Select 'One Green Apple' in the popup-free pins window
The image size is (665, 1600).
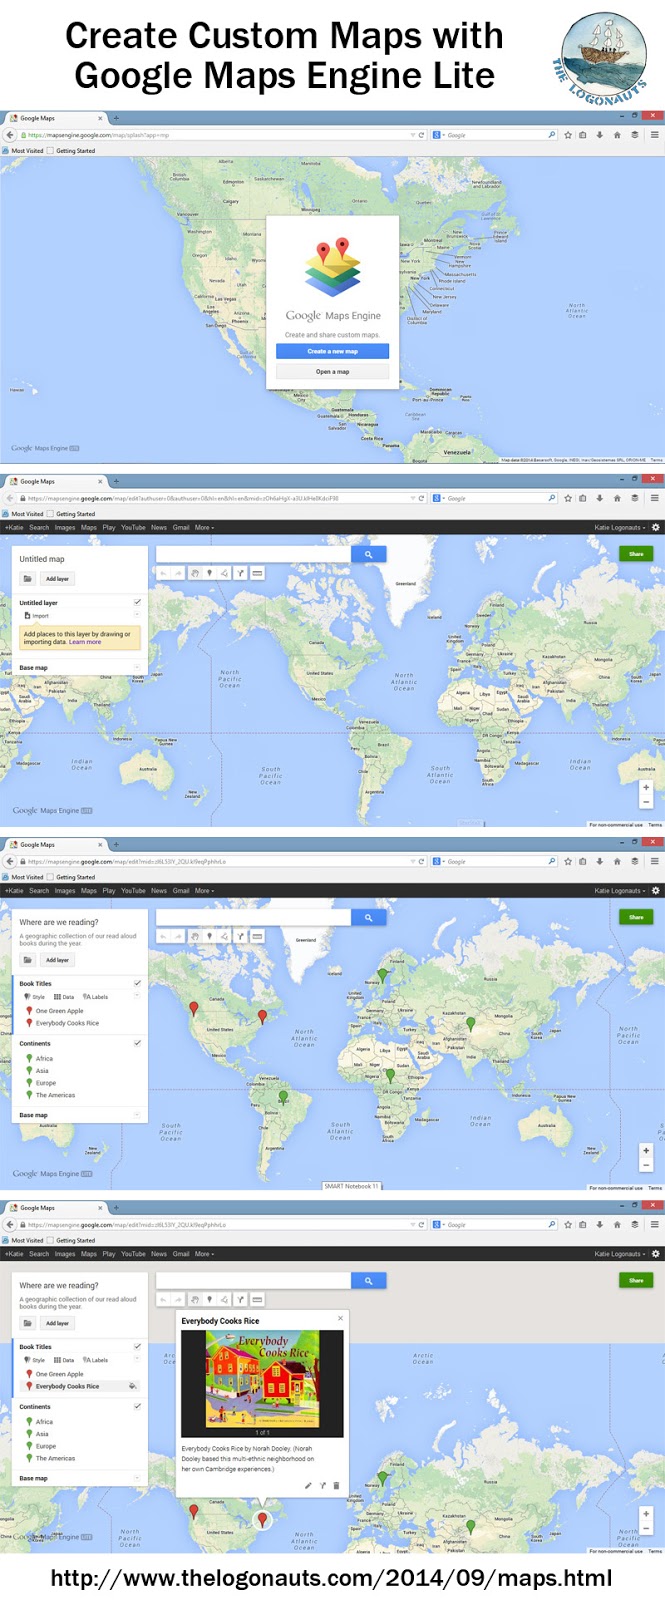(x=60, y=1011)
